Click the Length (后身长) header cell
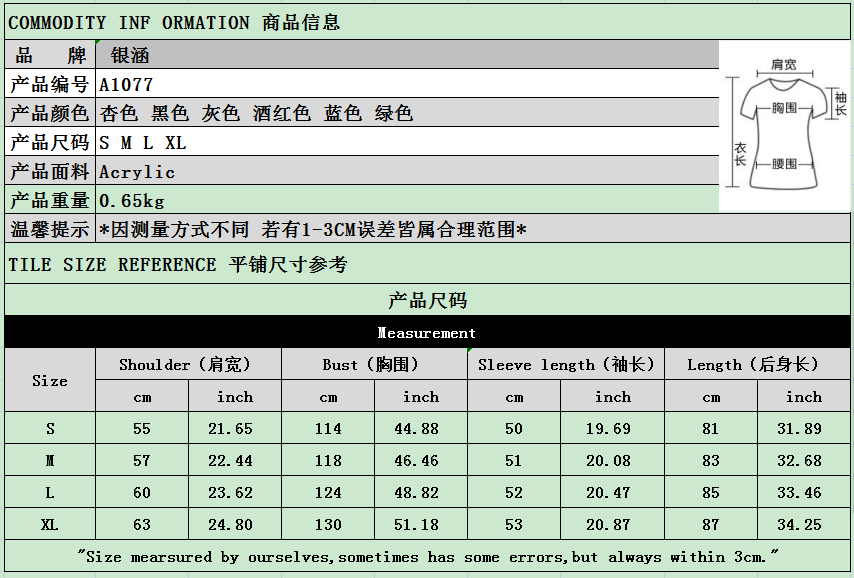854x578 pixels. (757, 365)
